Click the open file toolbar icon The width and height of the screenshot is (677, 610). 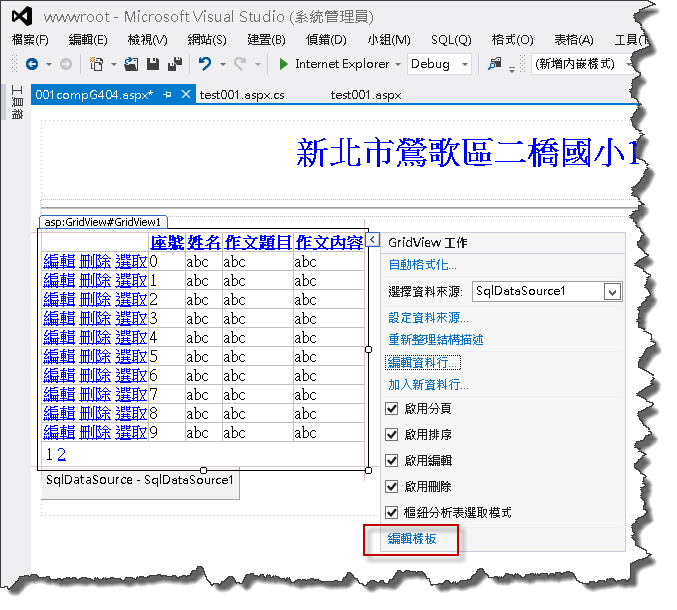click(131, 64)
